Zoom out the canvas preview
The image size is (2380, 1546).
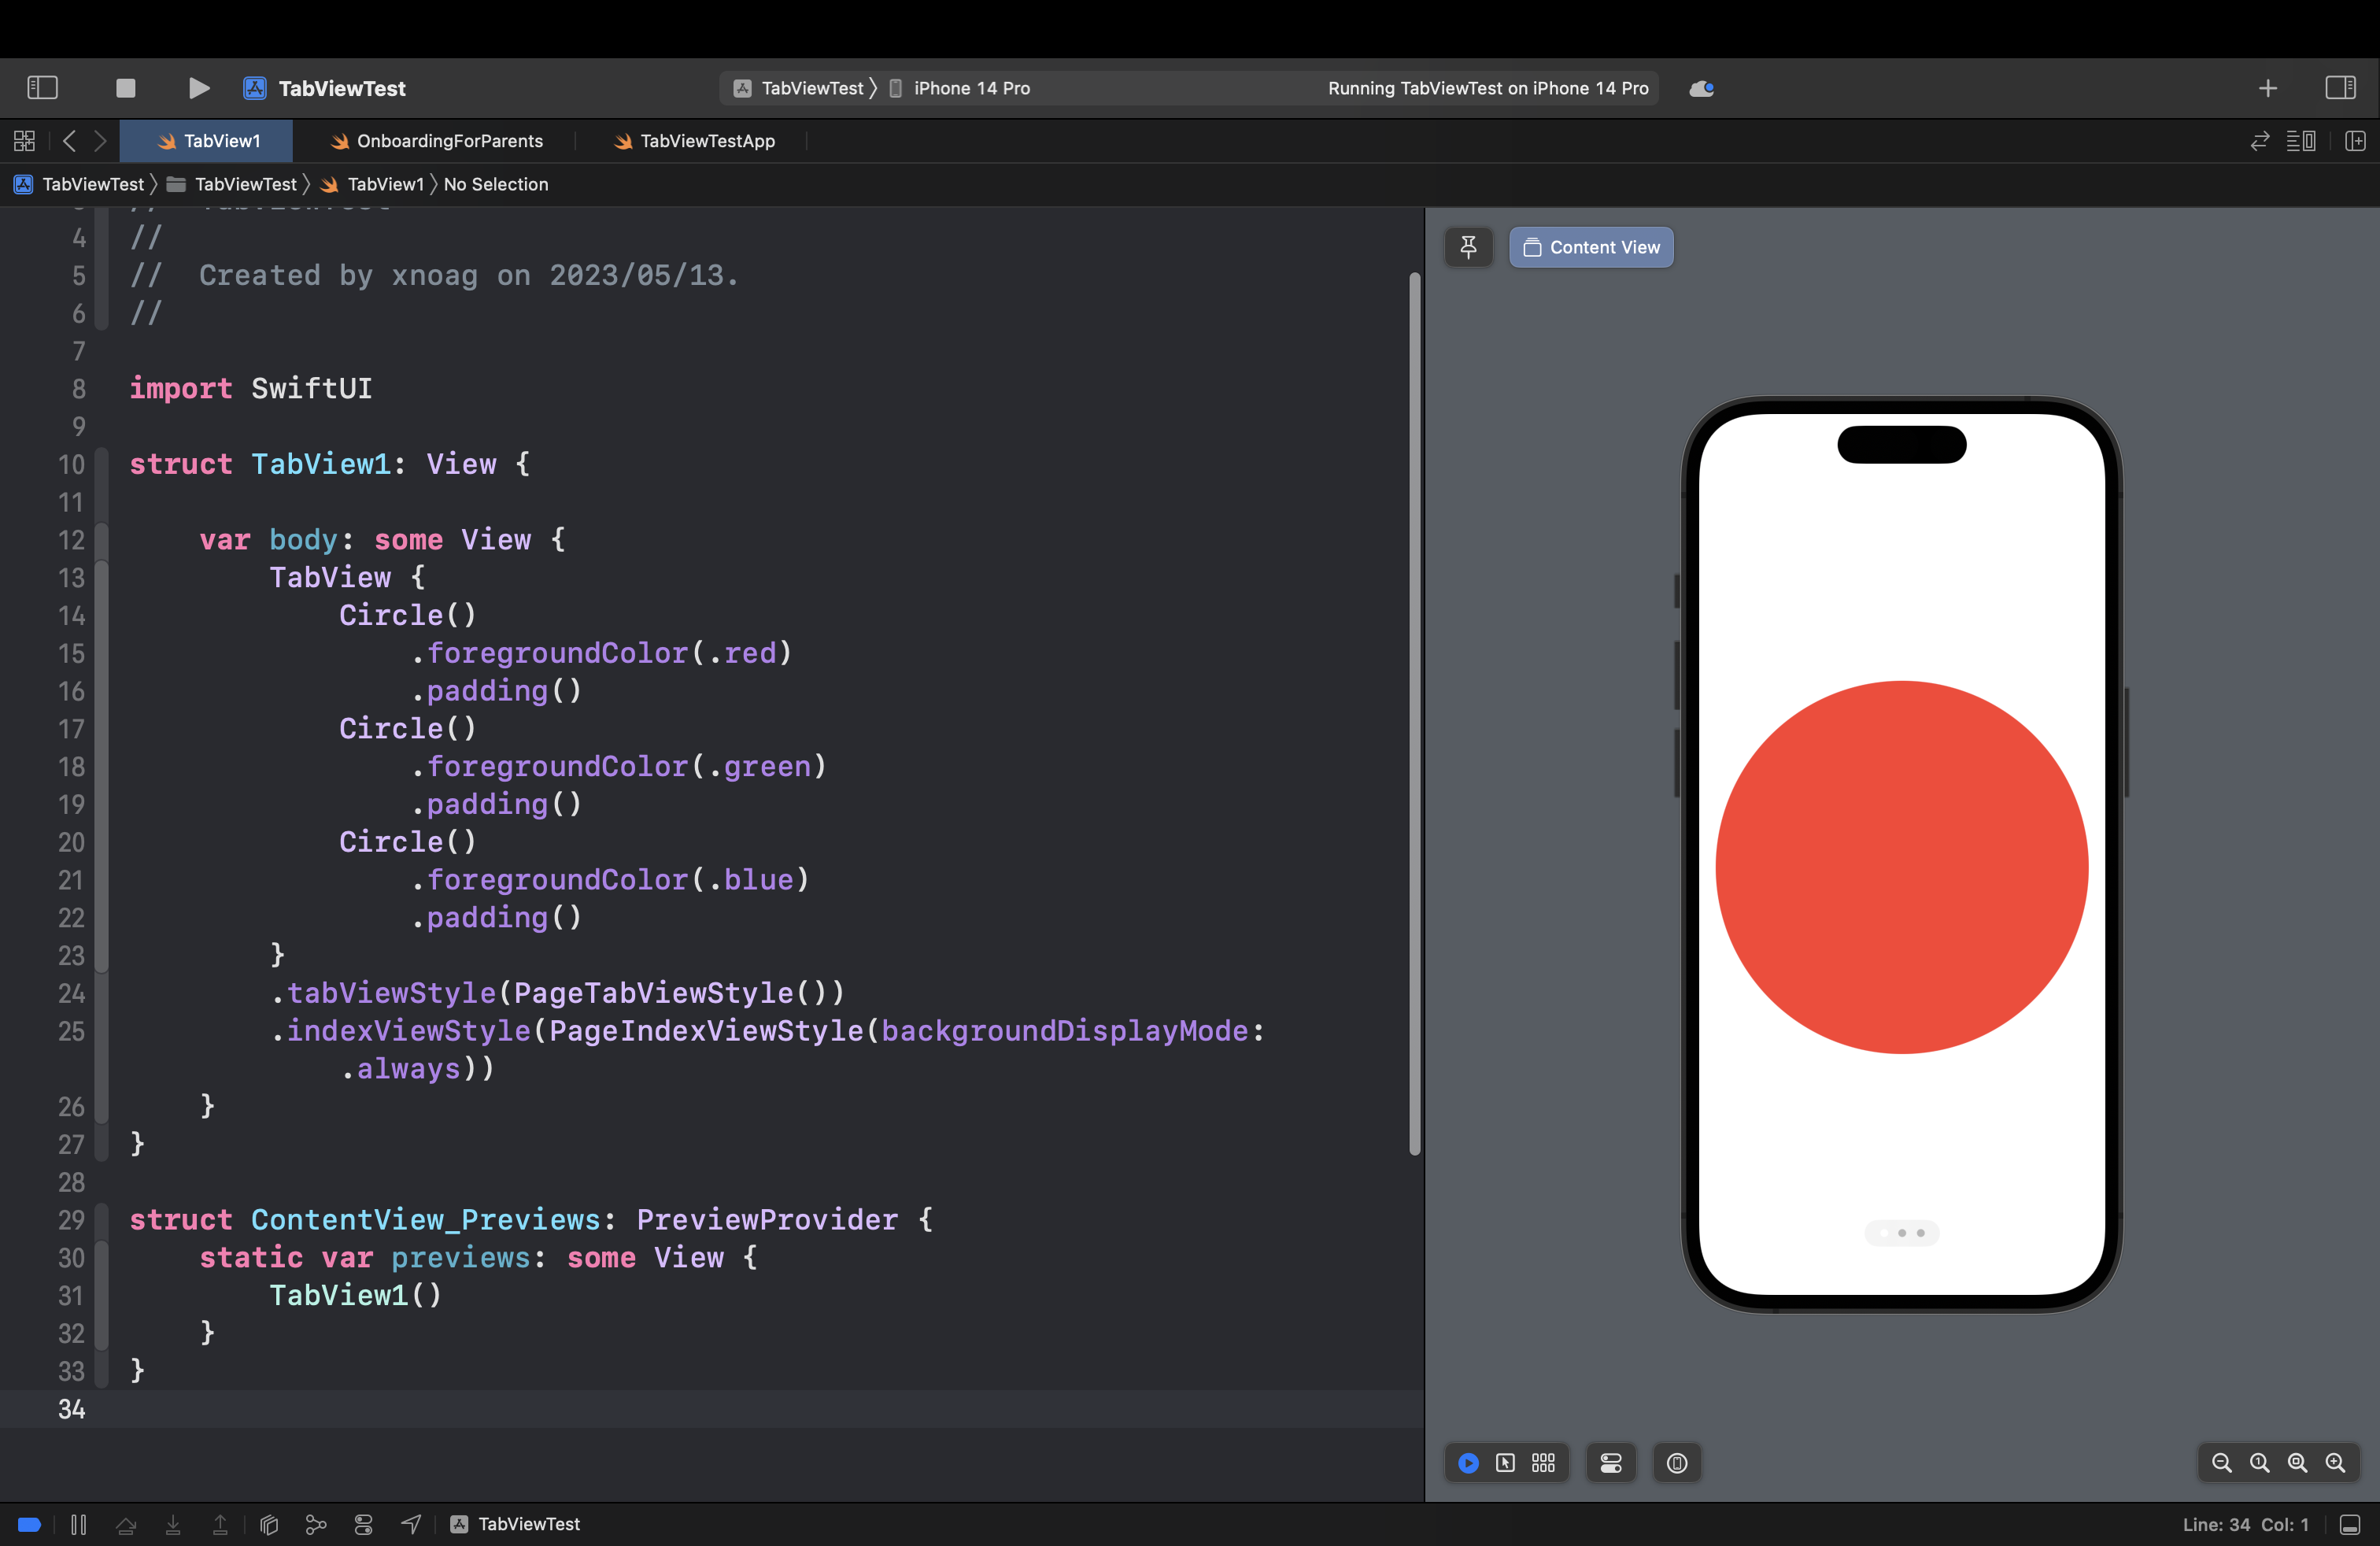click(2221, 1463)
